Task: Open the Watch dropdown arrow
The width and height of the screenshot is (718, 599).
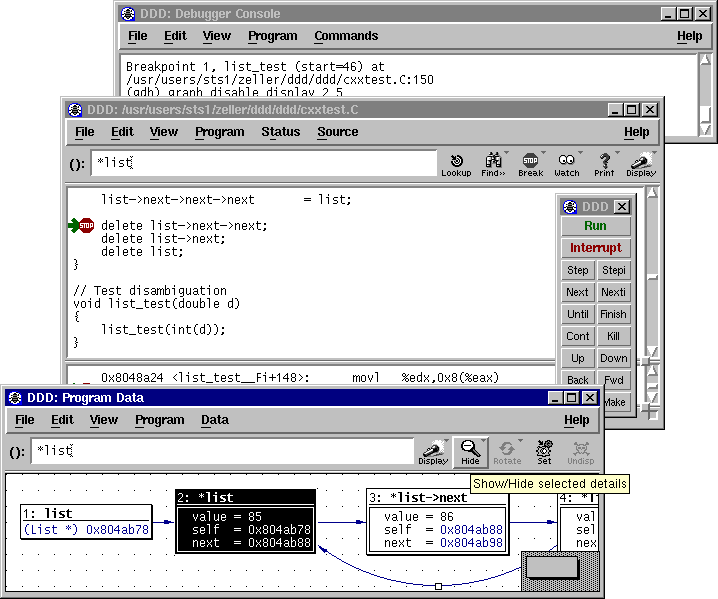Action: (580, 152)
